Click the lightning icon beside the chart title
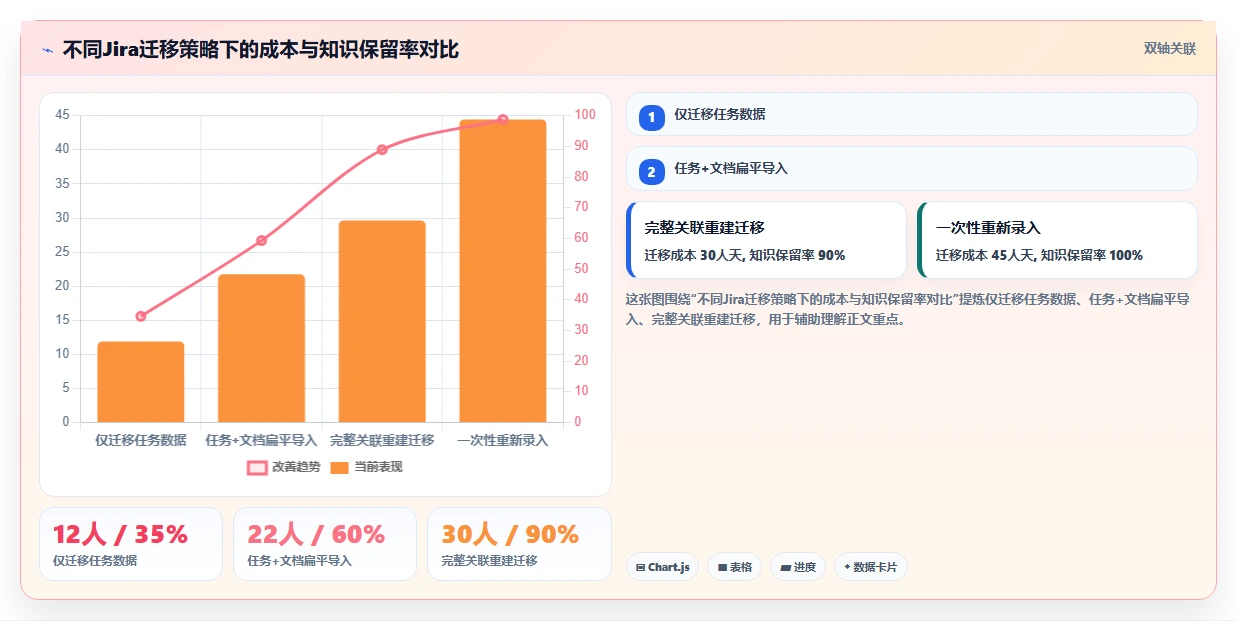 click(x=48, y=50)
